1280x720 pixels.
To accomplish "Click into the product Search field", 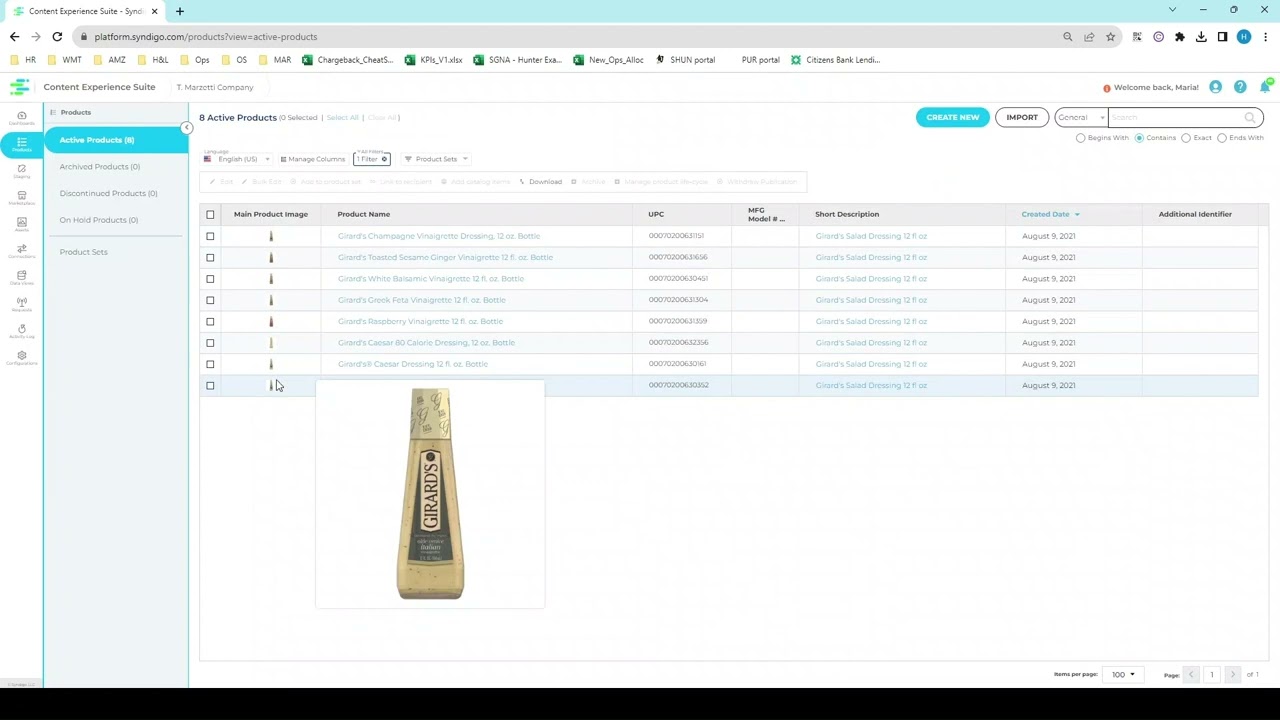I will tap(1176, 117).
